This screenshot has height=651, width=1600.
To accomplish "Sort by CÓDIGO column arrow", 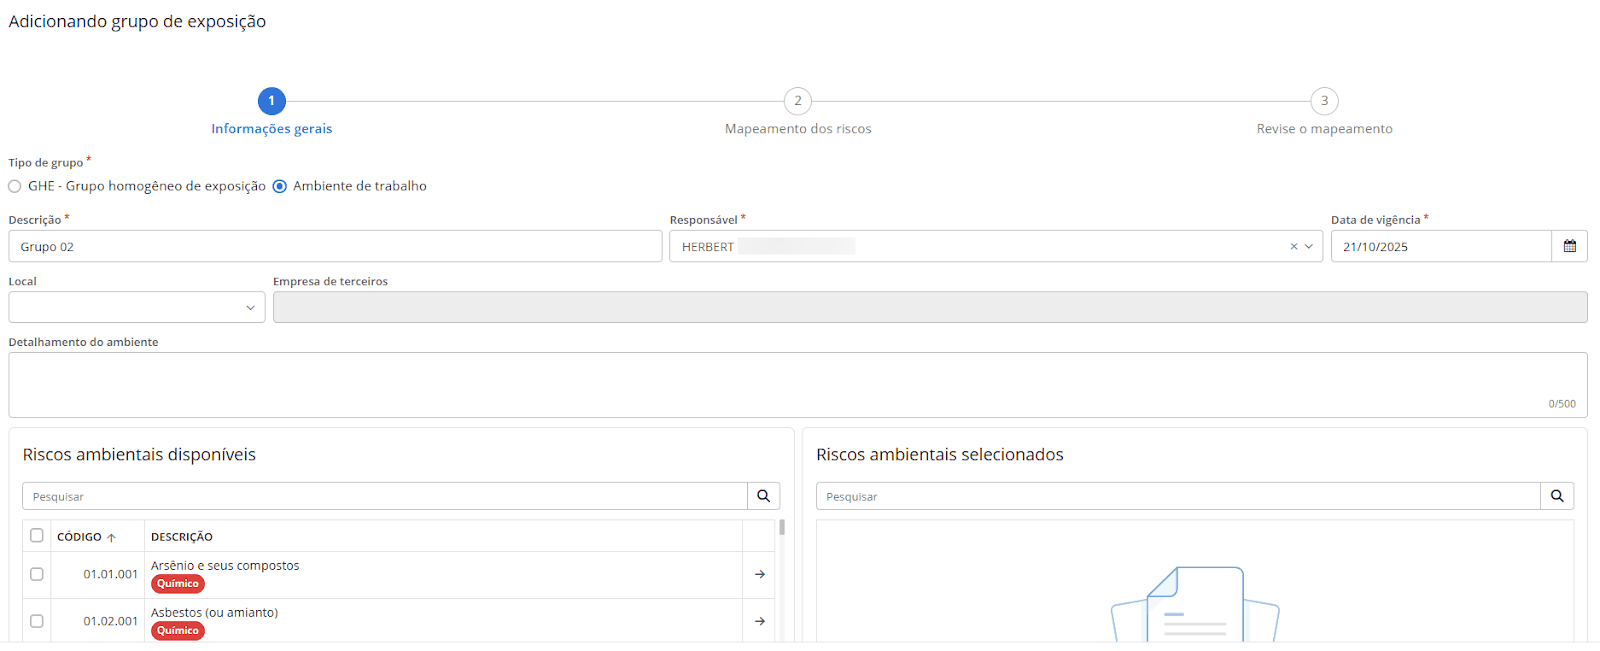I will 111,538.
